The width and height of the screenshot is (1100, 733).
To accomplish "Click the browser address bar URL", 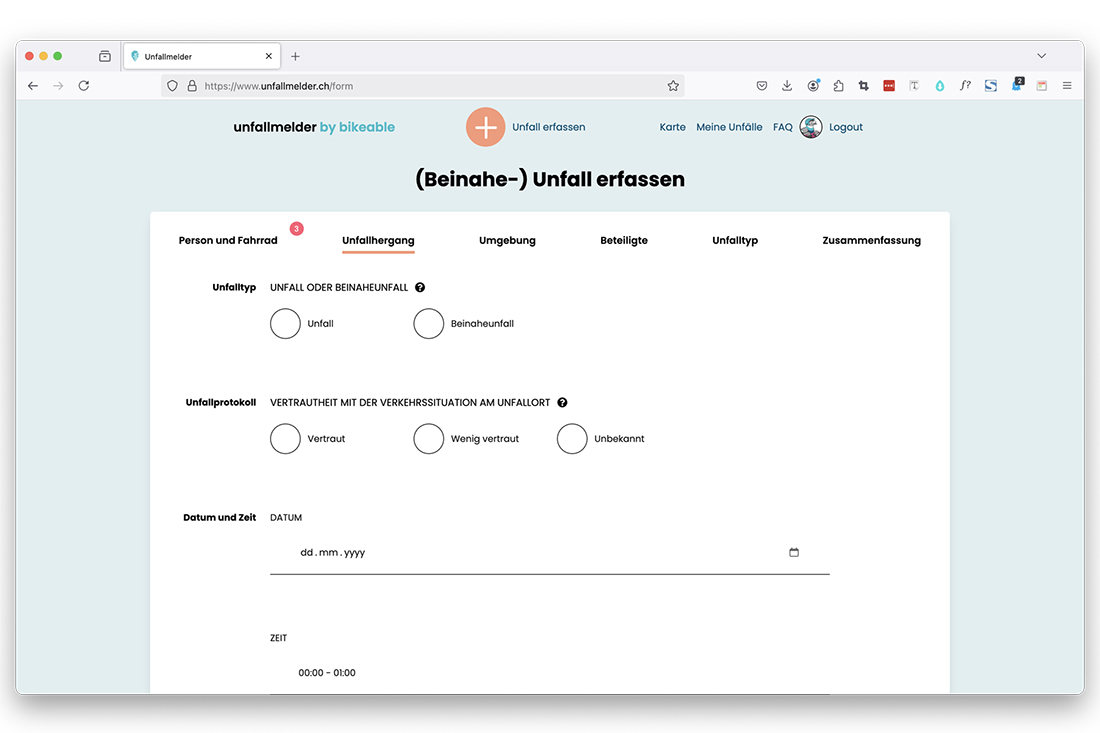I will [x=421, y=86].
